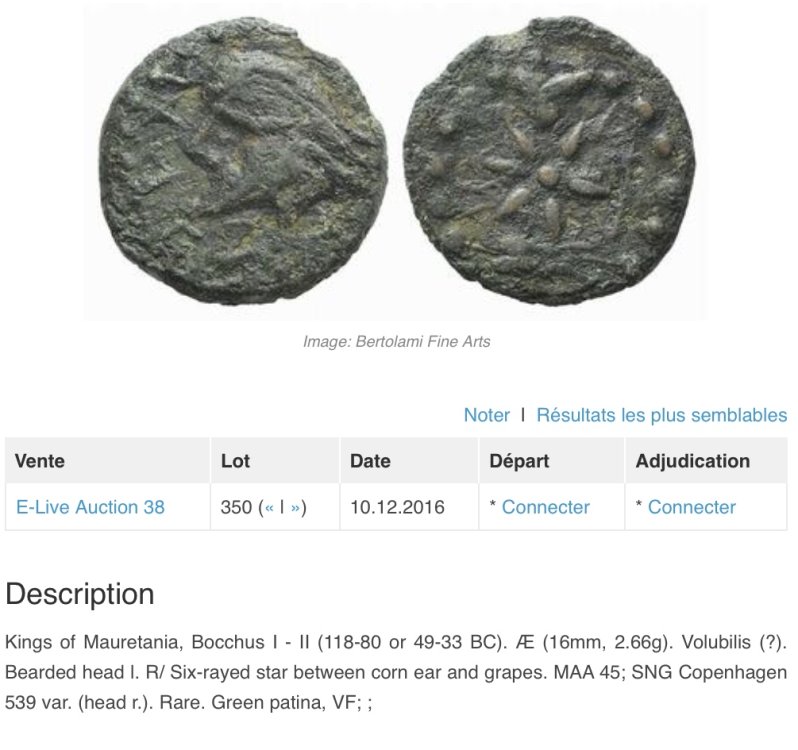Go to next lot with » arrow
This screenshot has width=798, height=750.
click(295, 507)
